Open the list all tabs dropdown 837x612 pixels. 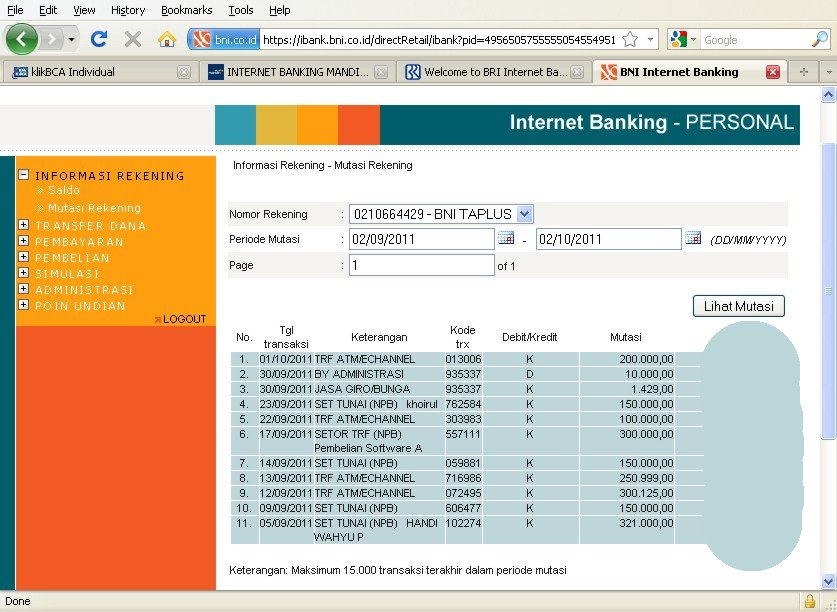[828, 72]
